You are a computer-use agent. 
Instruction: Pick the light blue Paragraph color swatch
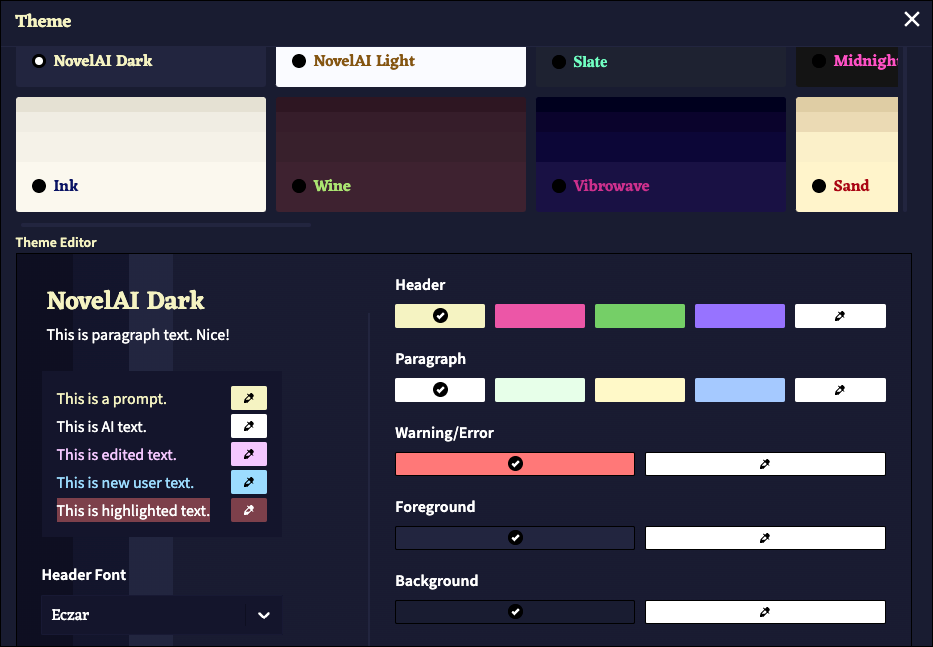coord(740,390)
